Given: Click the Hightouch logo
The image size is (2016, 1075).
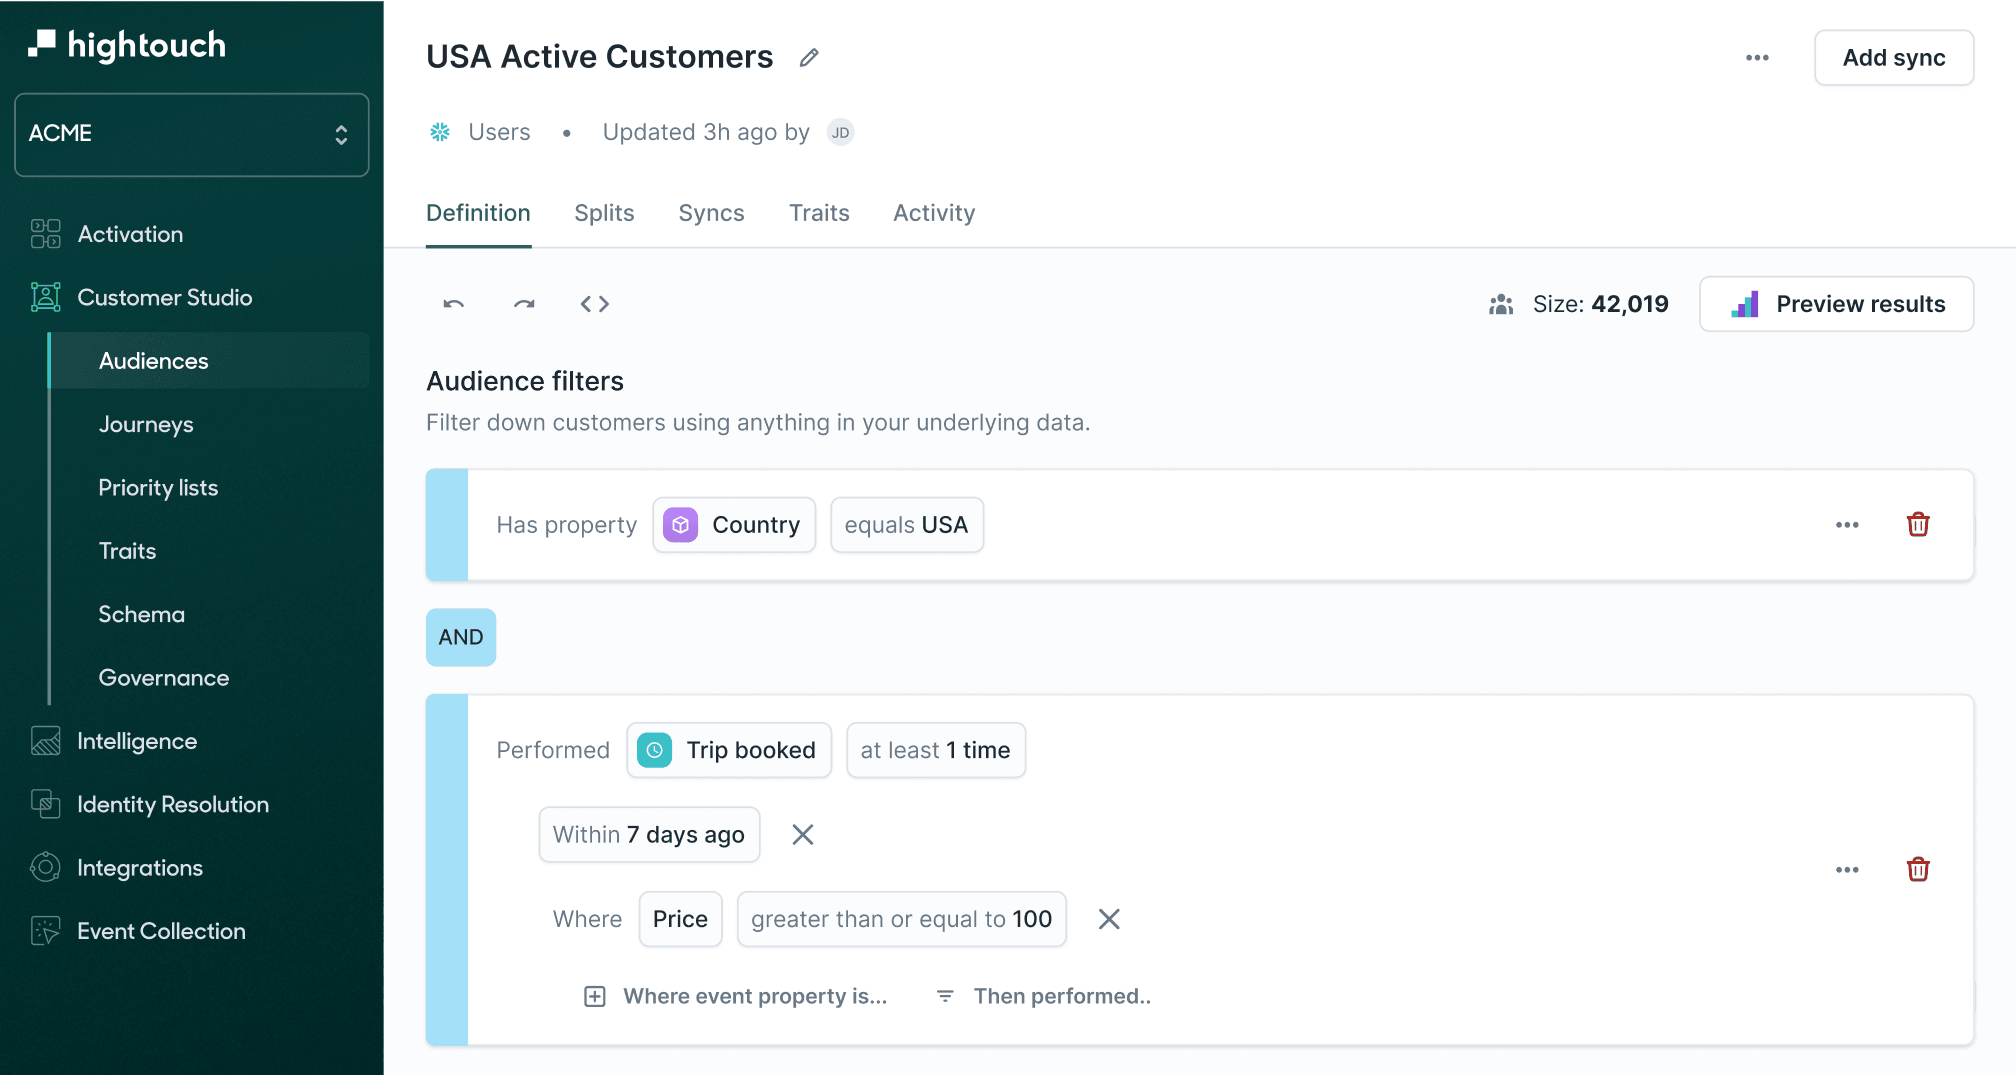Looking at the screenshot, I should click(x=127, y=44).
